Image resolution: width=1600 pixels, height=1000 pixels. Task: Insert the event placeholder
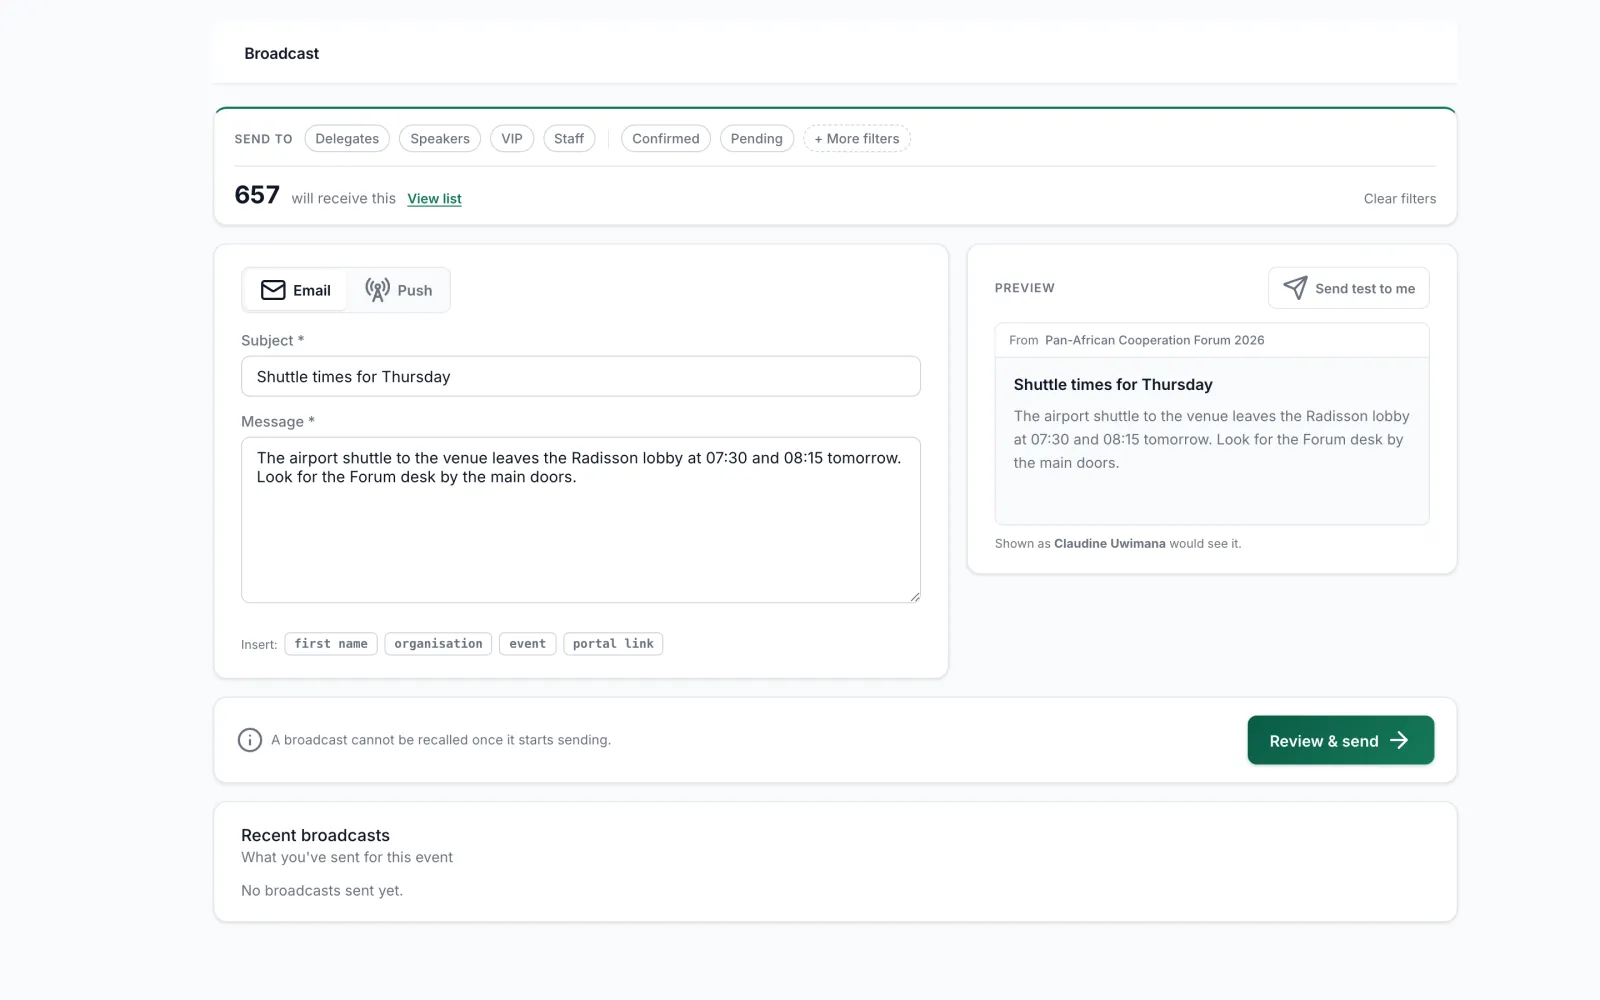click(x=527, y=644)
